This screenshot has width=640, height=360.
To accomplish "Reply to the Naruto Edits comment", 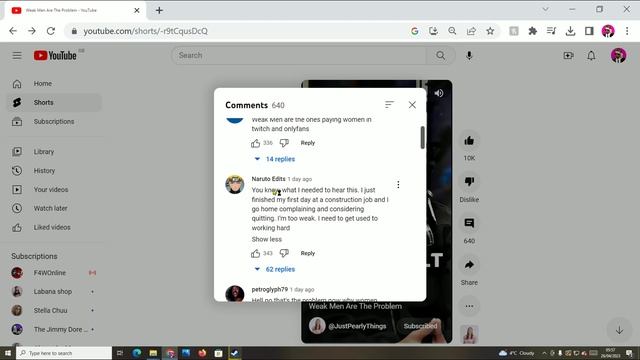I will click(308, 253).
